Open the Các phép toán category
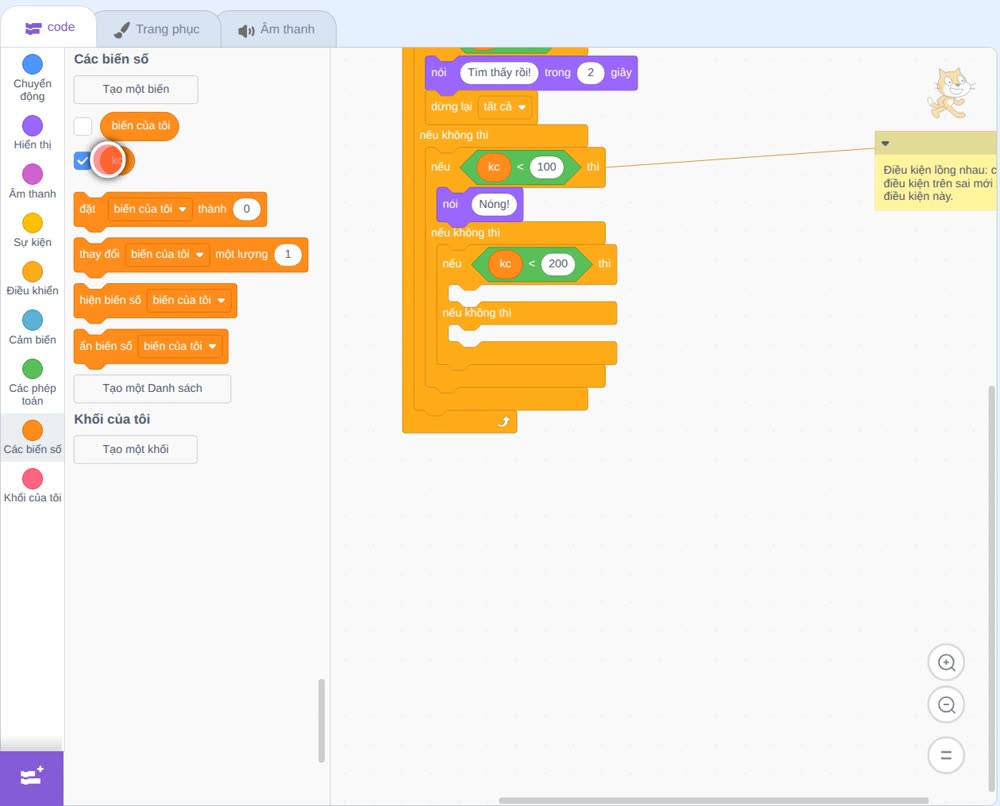The image size is (1000, 806). pyautogui.click(x=32, y=383)
